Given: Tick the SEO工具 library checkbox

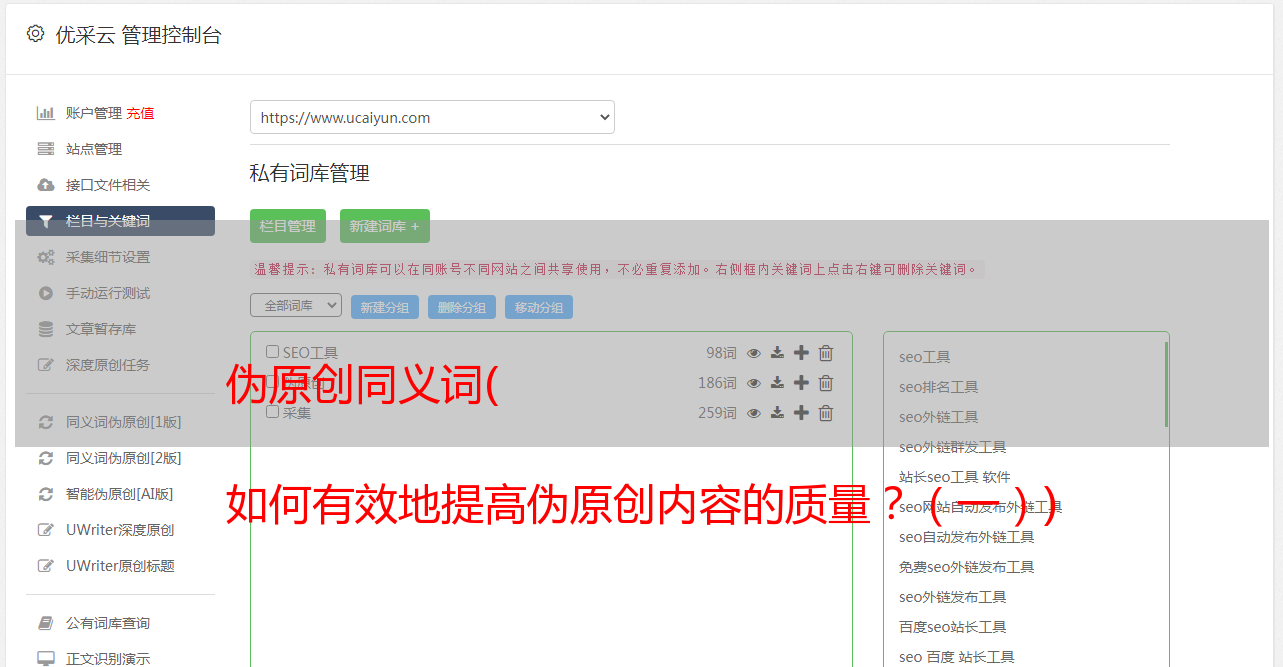Looking at the screenshot, I should 272,352.
